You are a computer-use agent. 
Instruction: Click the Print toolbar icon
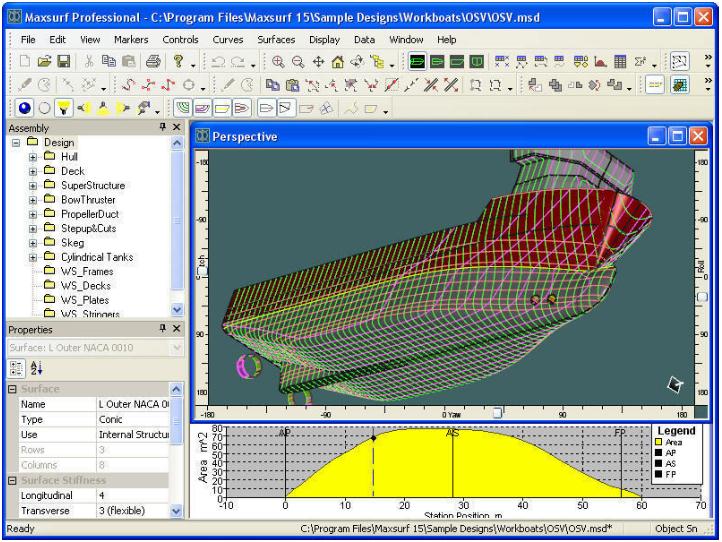(155, 62)
